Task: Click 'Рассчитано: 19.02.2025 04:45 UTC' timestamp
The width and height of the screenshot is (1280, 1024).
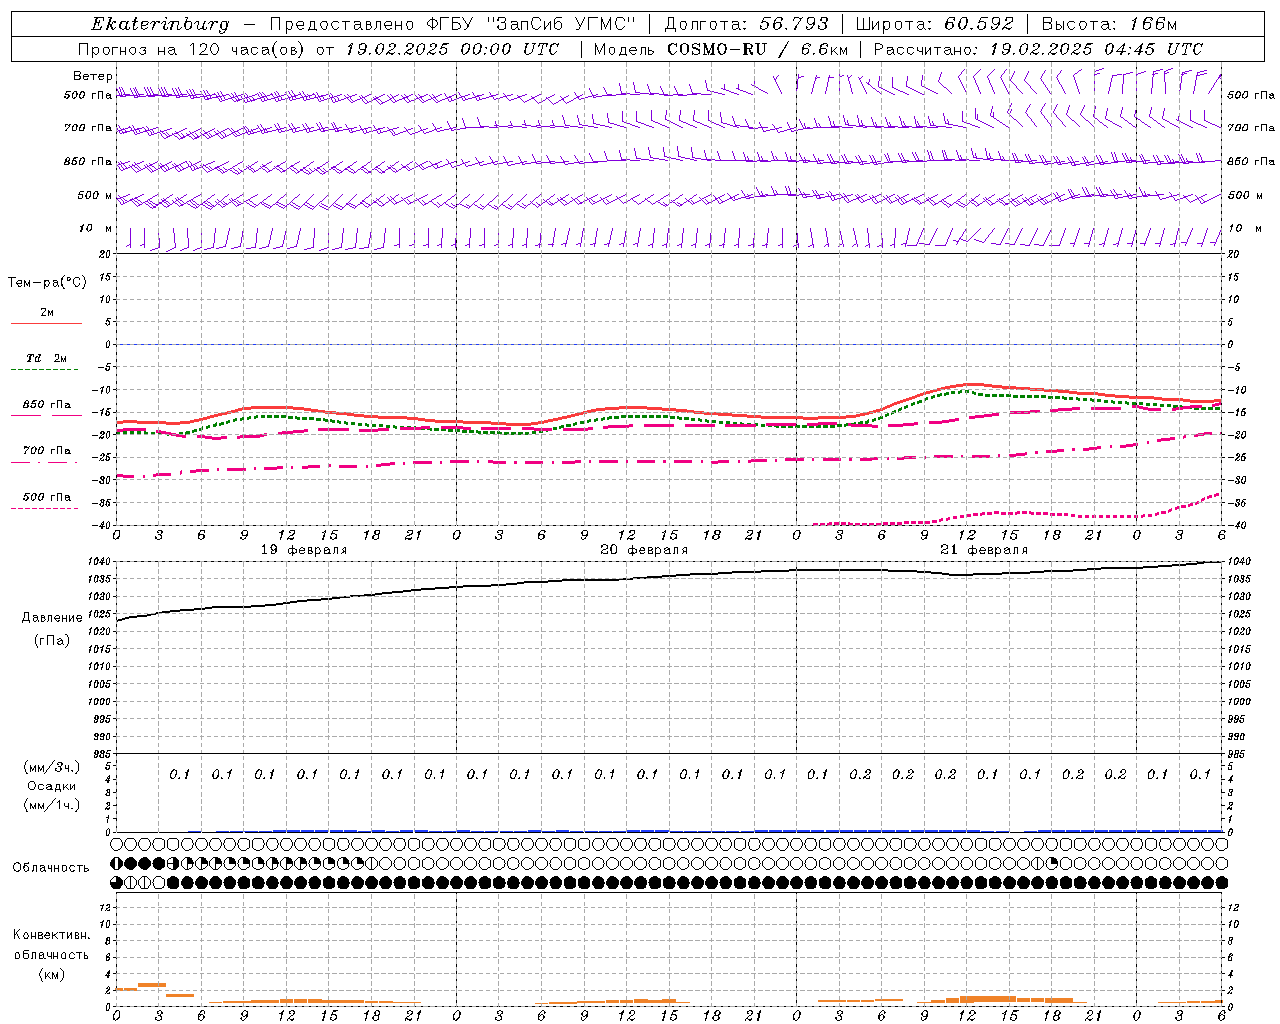Action: click(1038, 49)
